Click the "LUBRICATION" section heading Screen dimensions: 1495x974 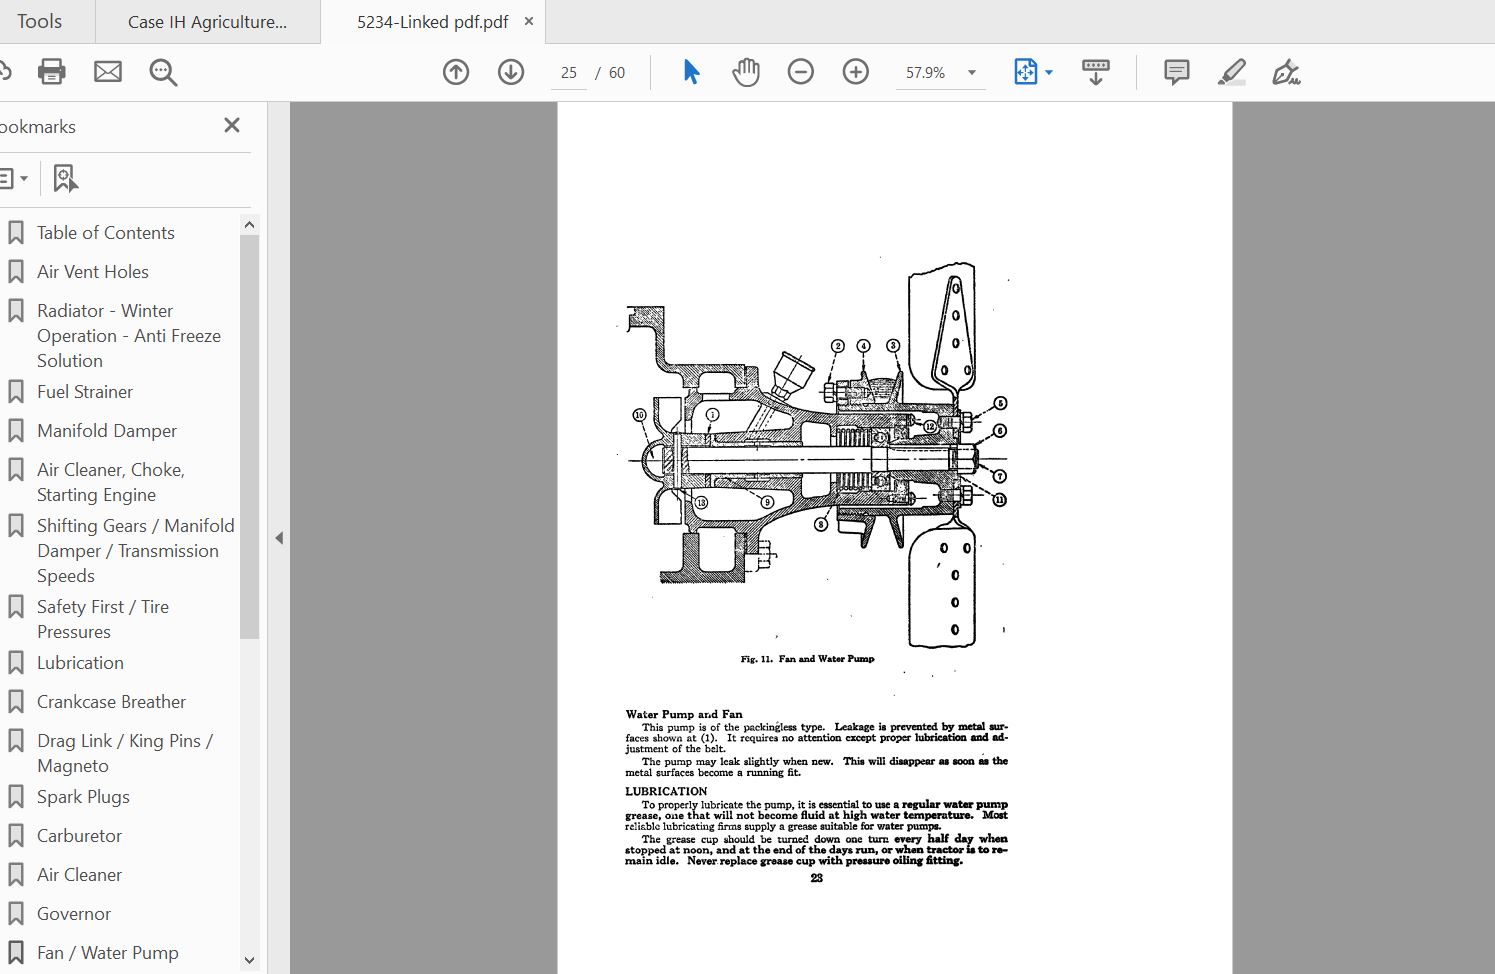pyautogui.click(x=666, y=791)
